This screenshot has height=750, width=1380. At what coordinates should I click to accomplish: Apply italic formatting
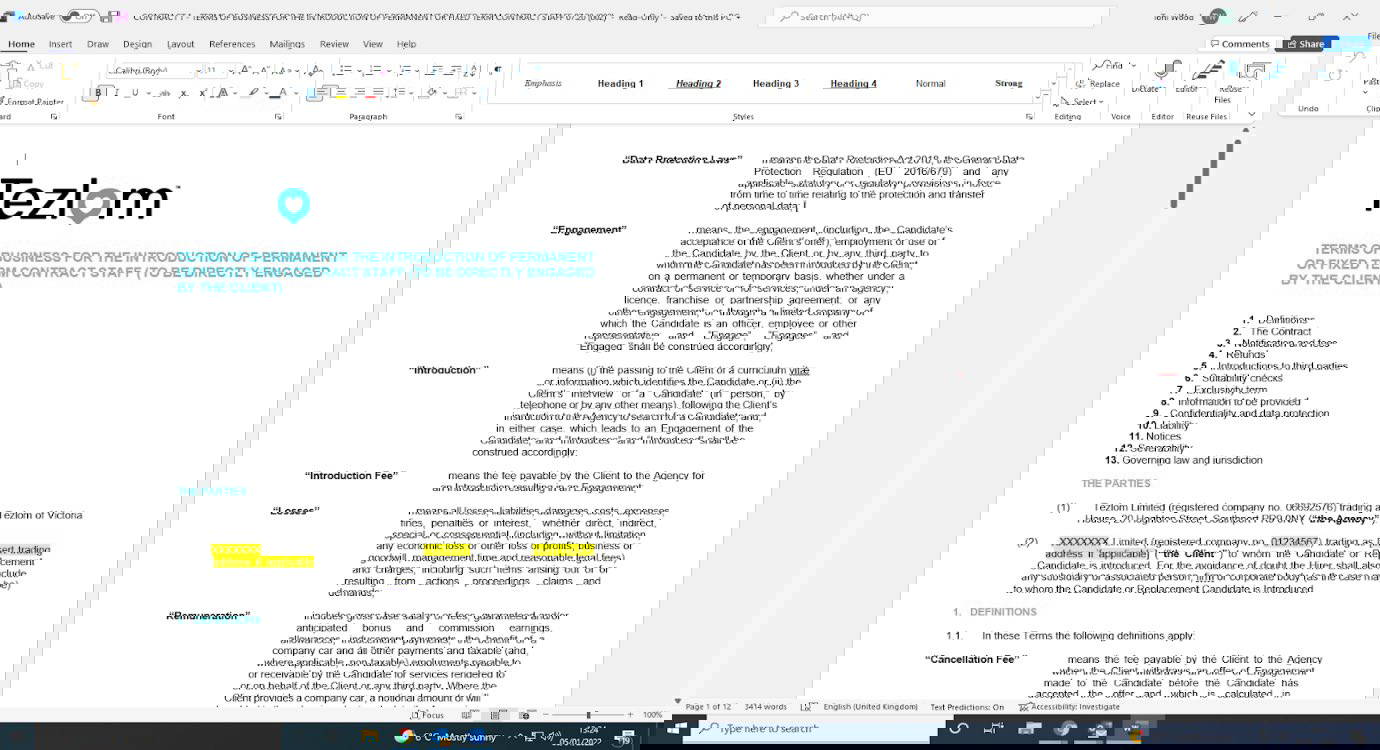coord(115,93)
